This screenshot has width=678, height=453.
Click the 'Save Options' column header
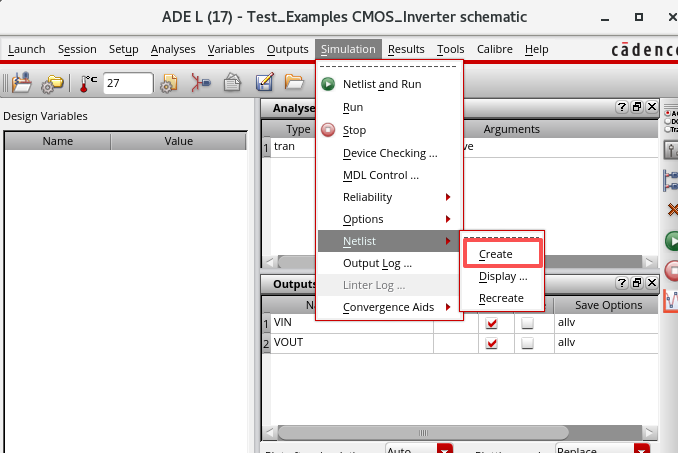(608, 305)
